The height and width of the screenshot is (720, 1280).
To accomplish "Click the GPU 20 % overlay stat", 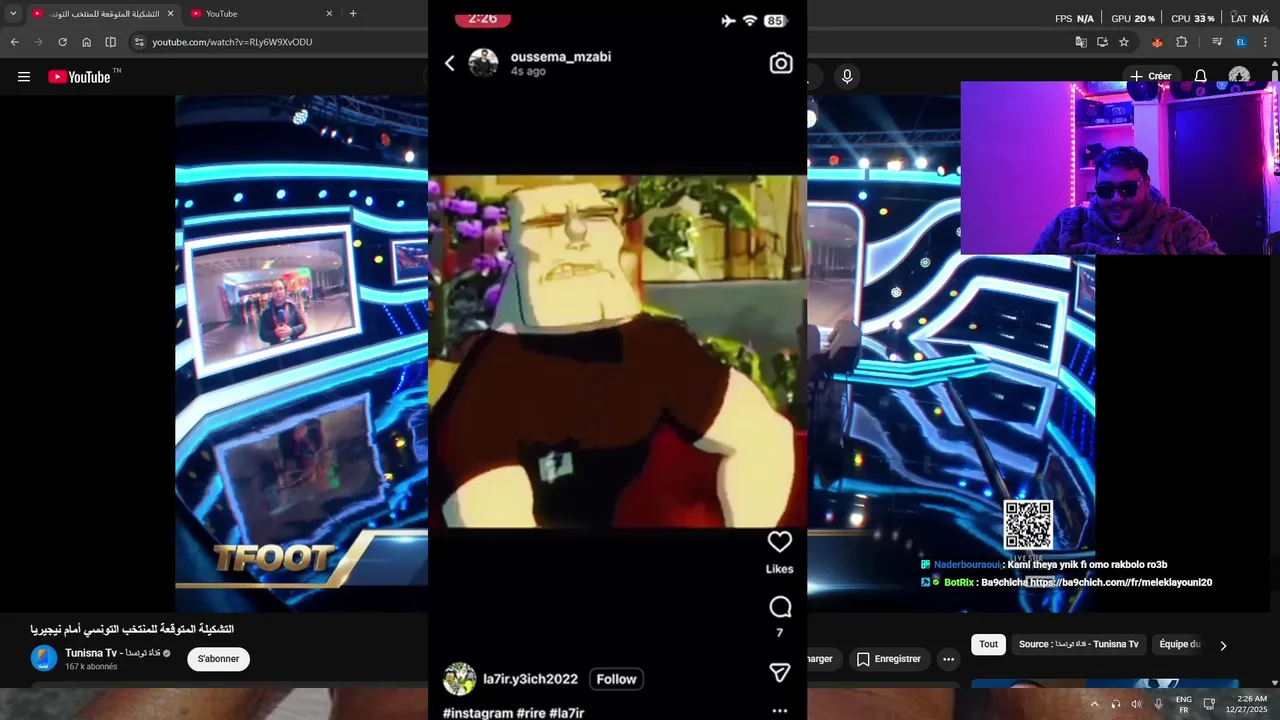I will 1133,19.
